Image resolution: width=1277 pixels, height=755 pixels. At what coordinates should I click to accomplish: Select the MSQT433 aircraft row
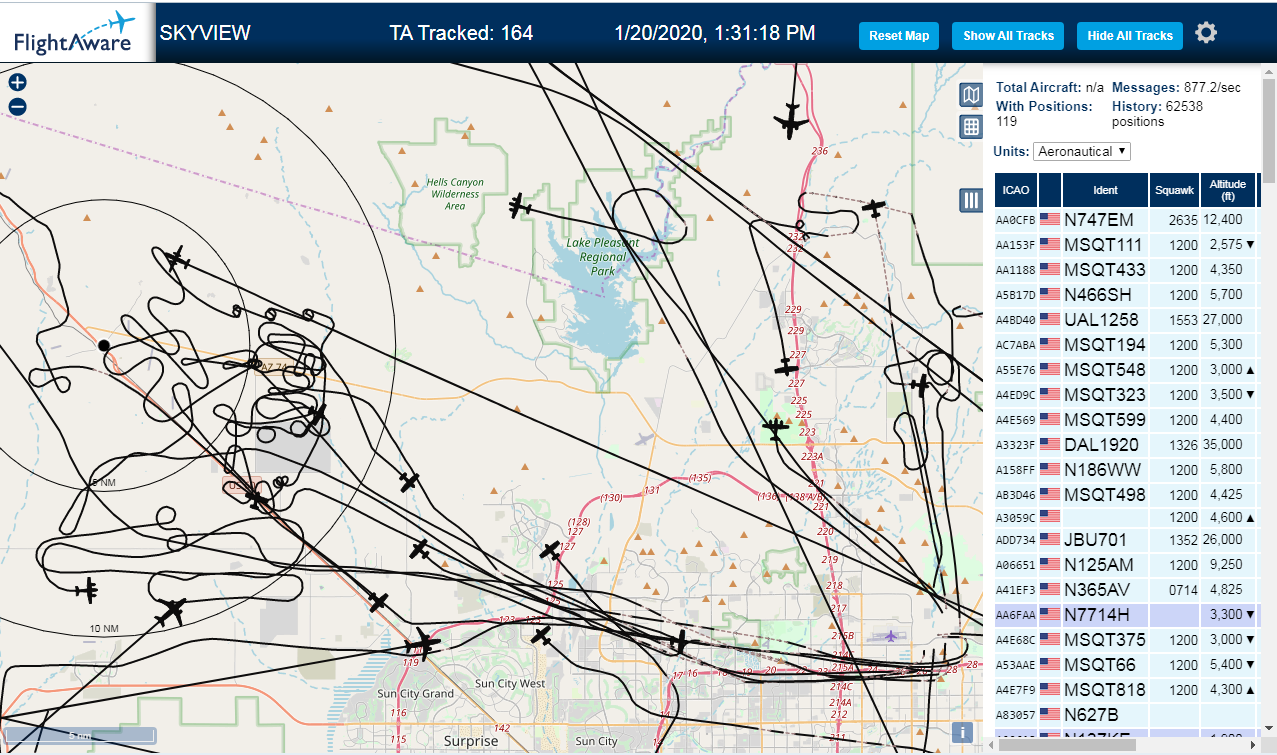coord(1128,269)
